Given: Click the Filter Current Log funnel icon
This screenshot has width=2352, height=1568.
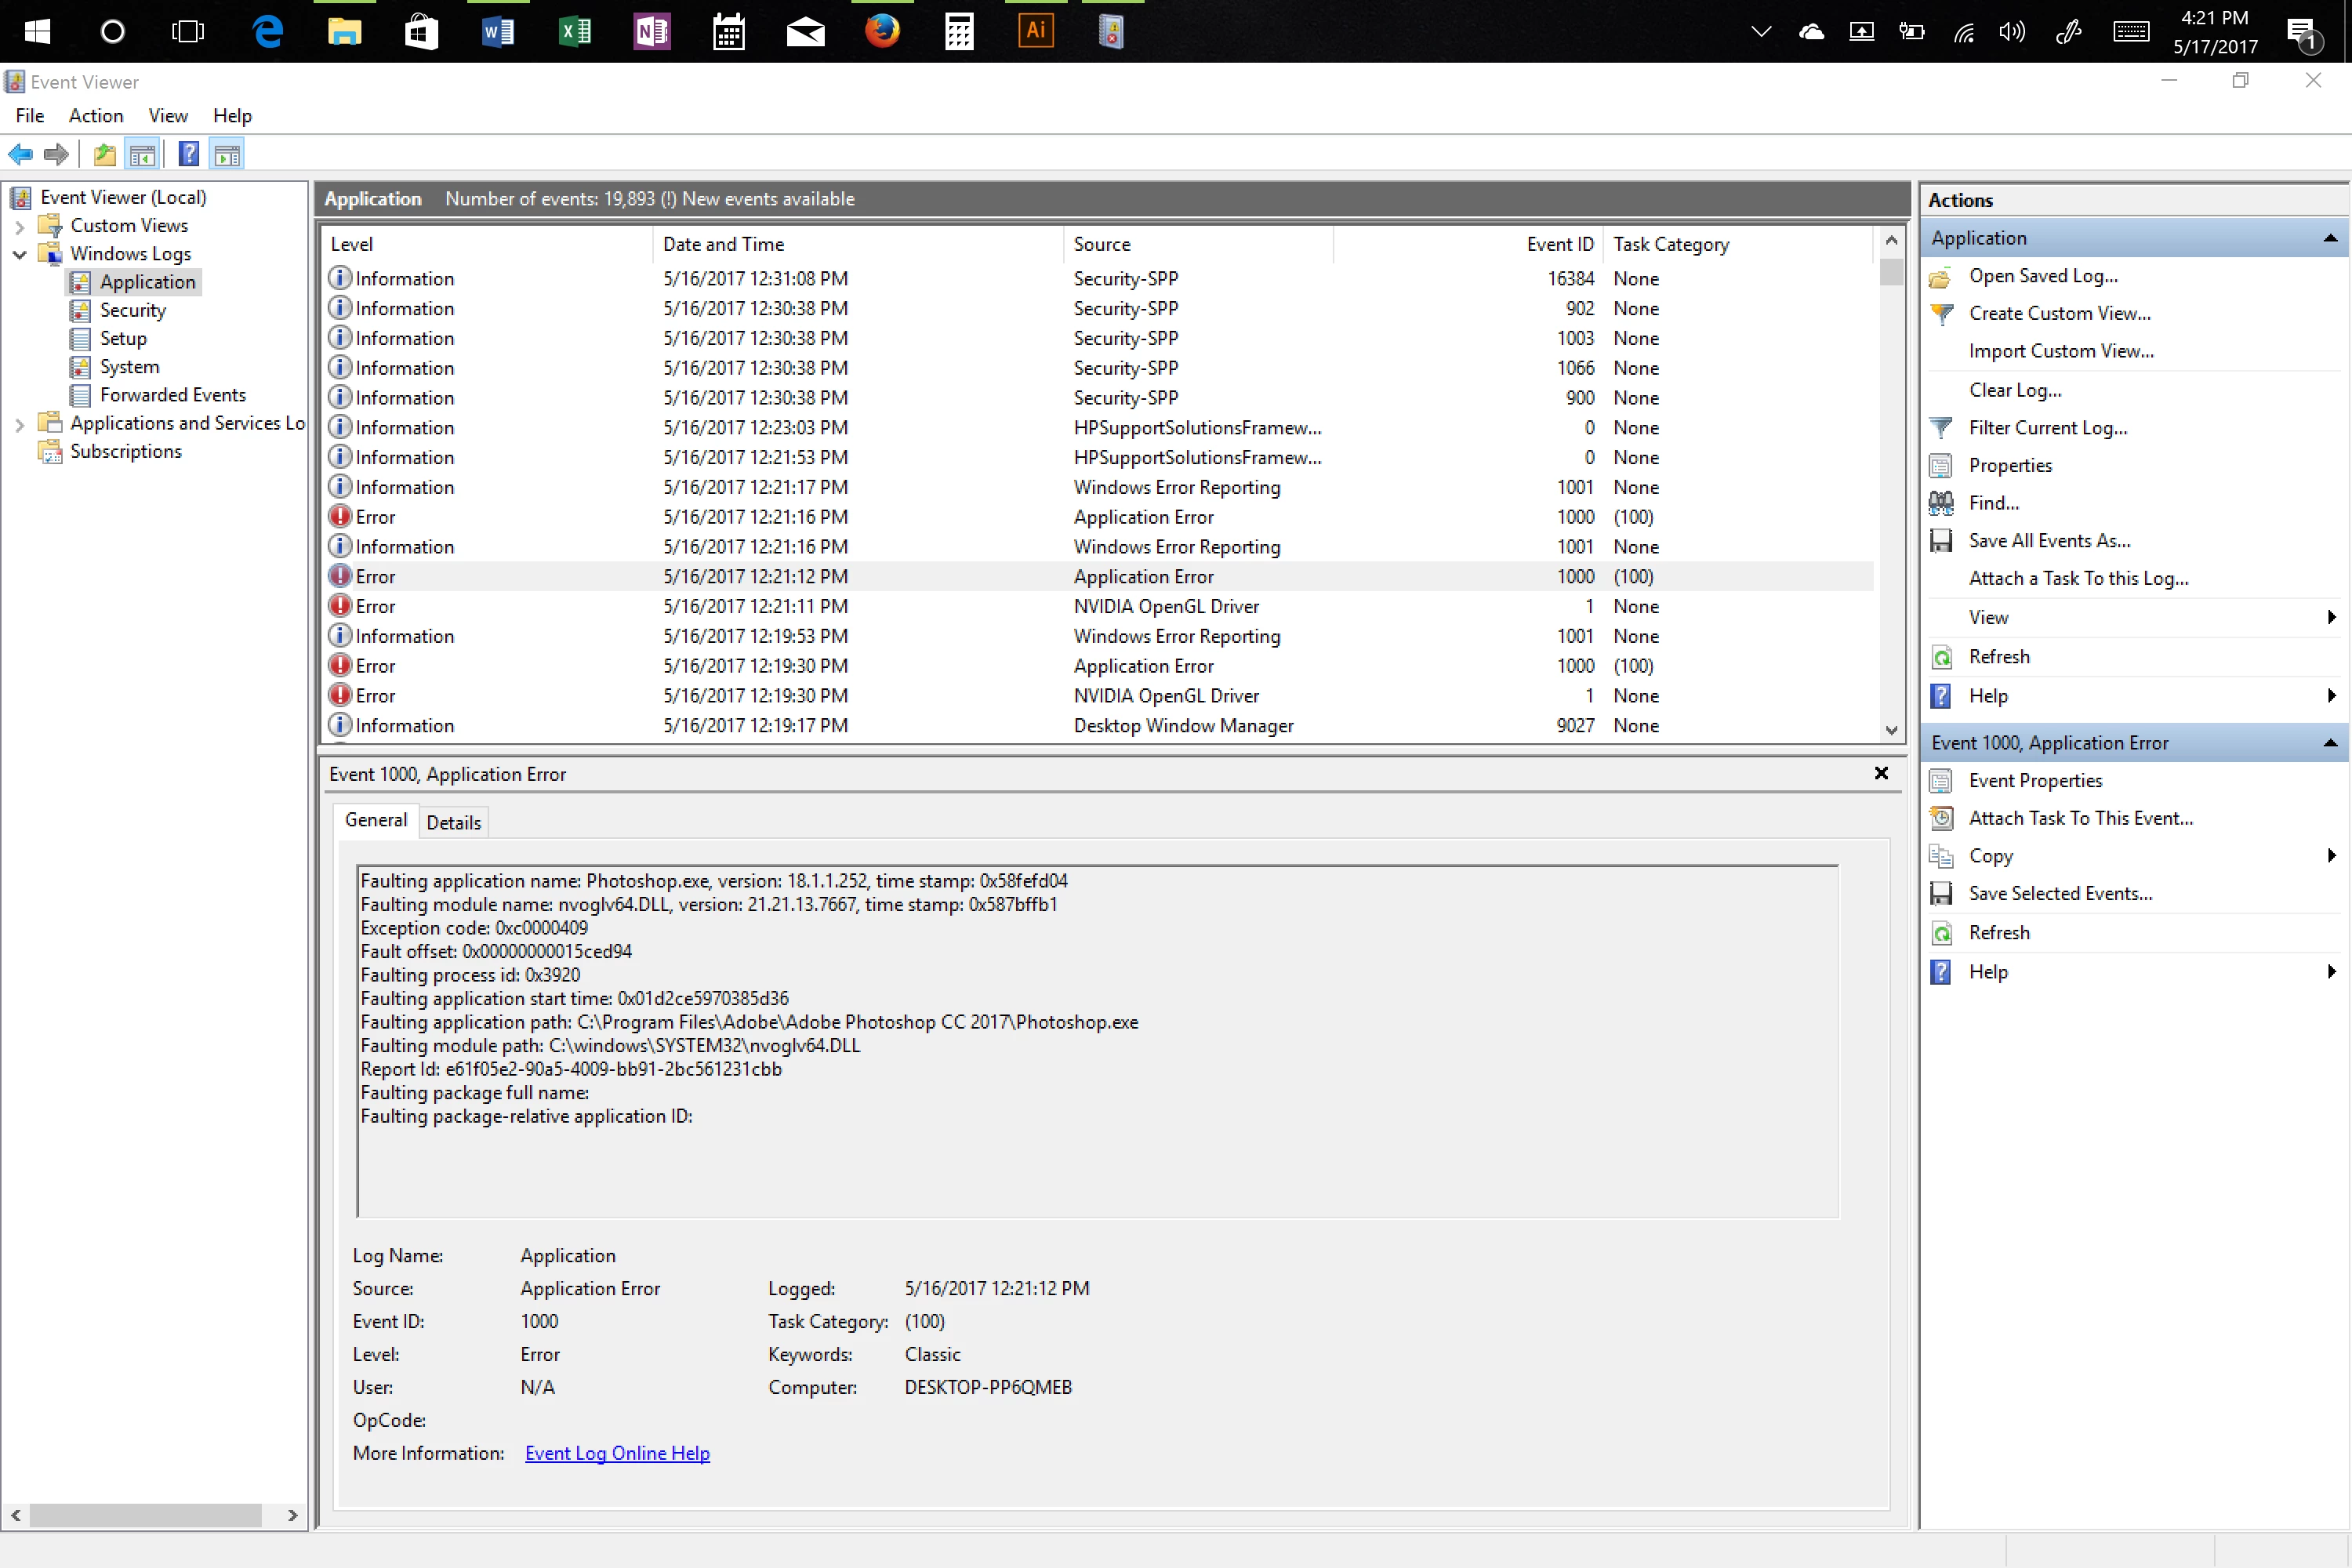Looking at the screenshot, I should [x=1941, y=428].
